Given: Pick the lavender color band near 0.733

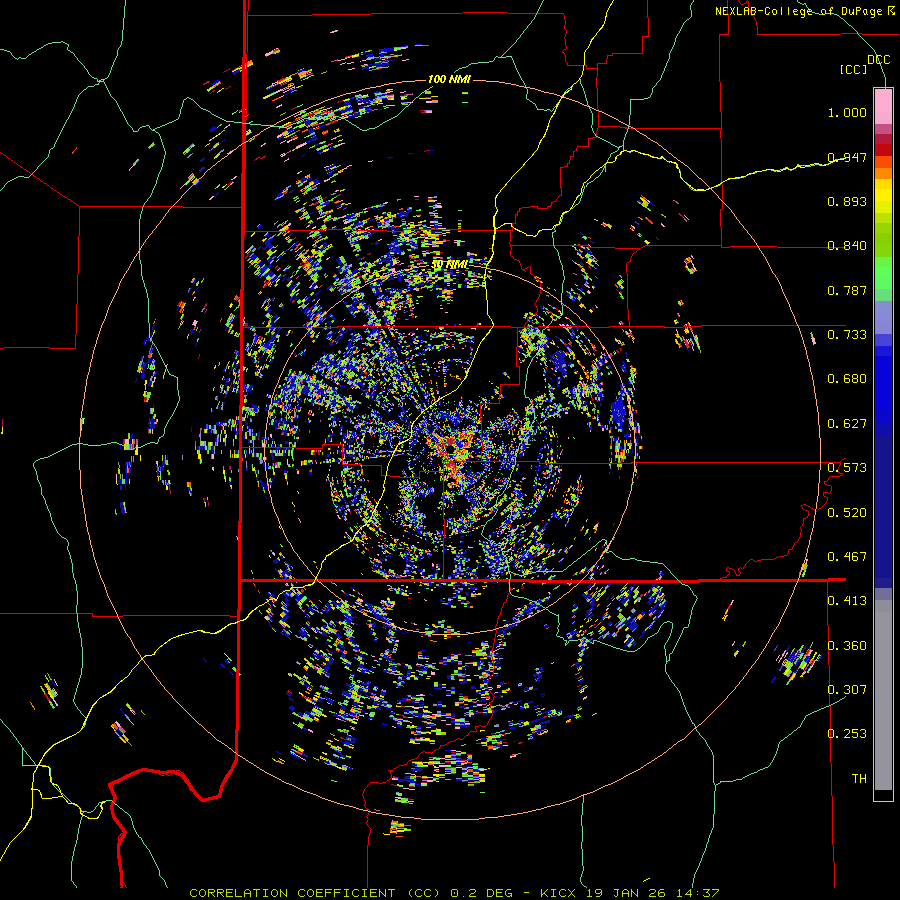Looking at the screenshot, I should [883, 317].
